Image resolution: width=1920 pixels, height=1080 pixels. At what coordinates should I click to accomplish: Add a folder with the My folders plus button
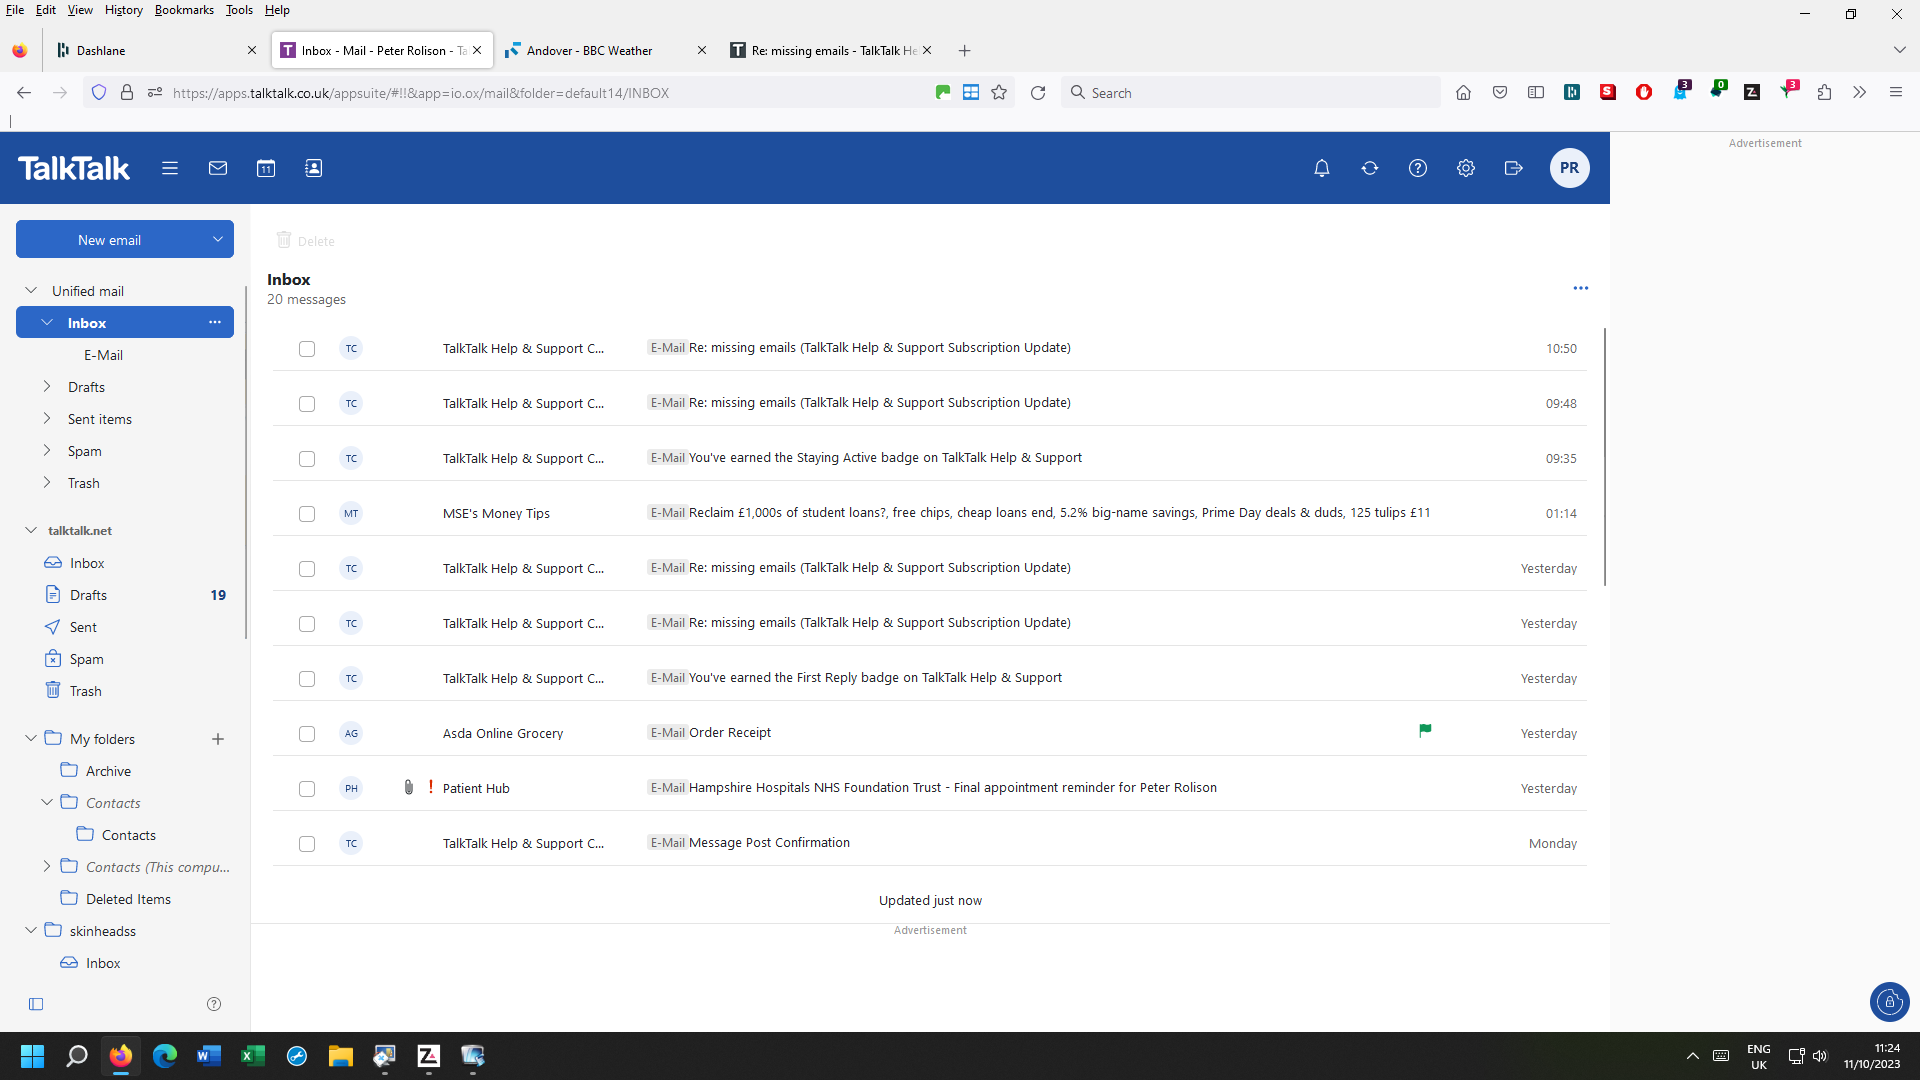[217, 739]
